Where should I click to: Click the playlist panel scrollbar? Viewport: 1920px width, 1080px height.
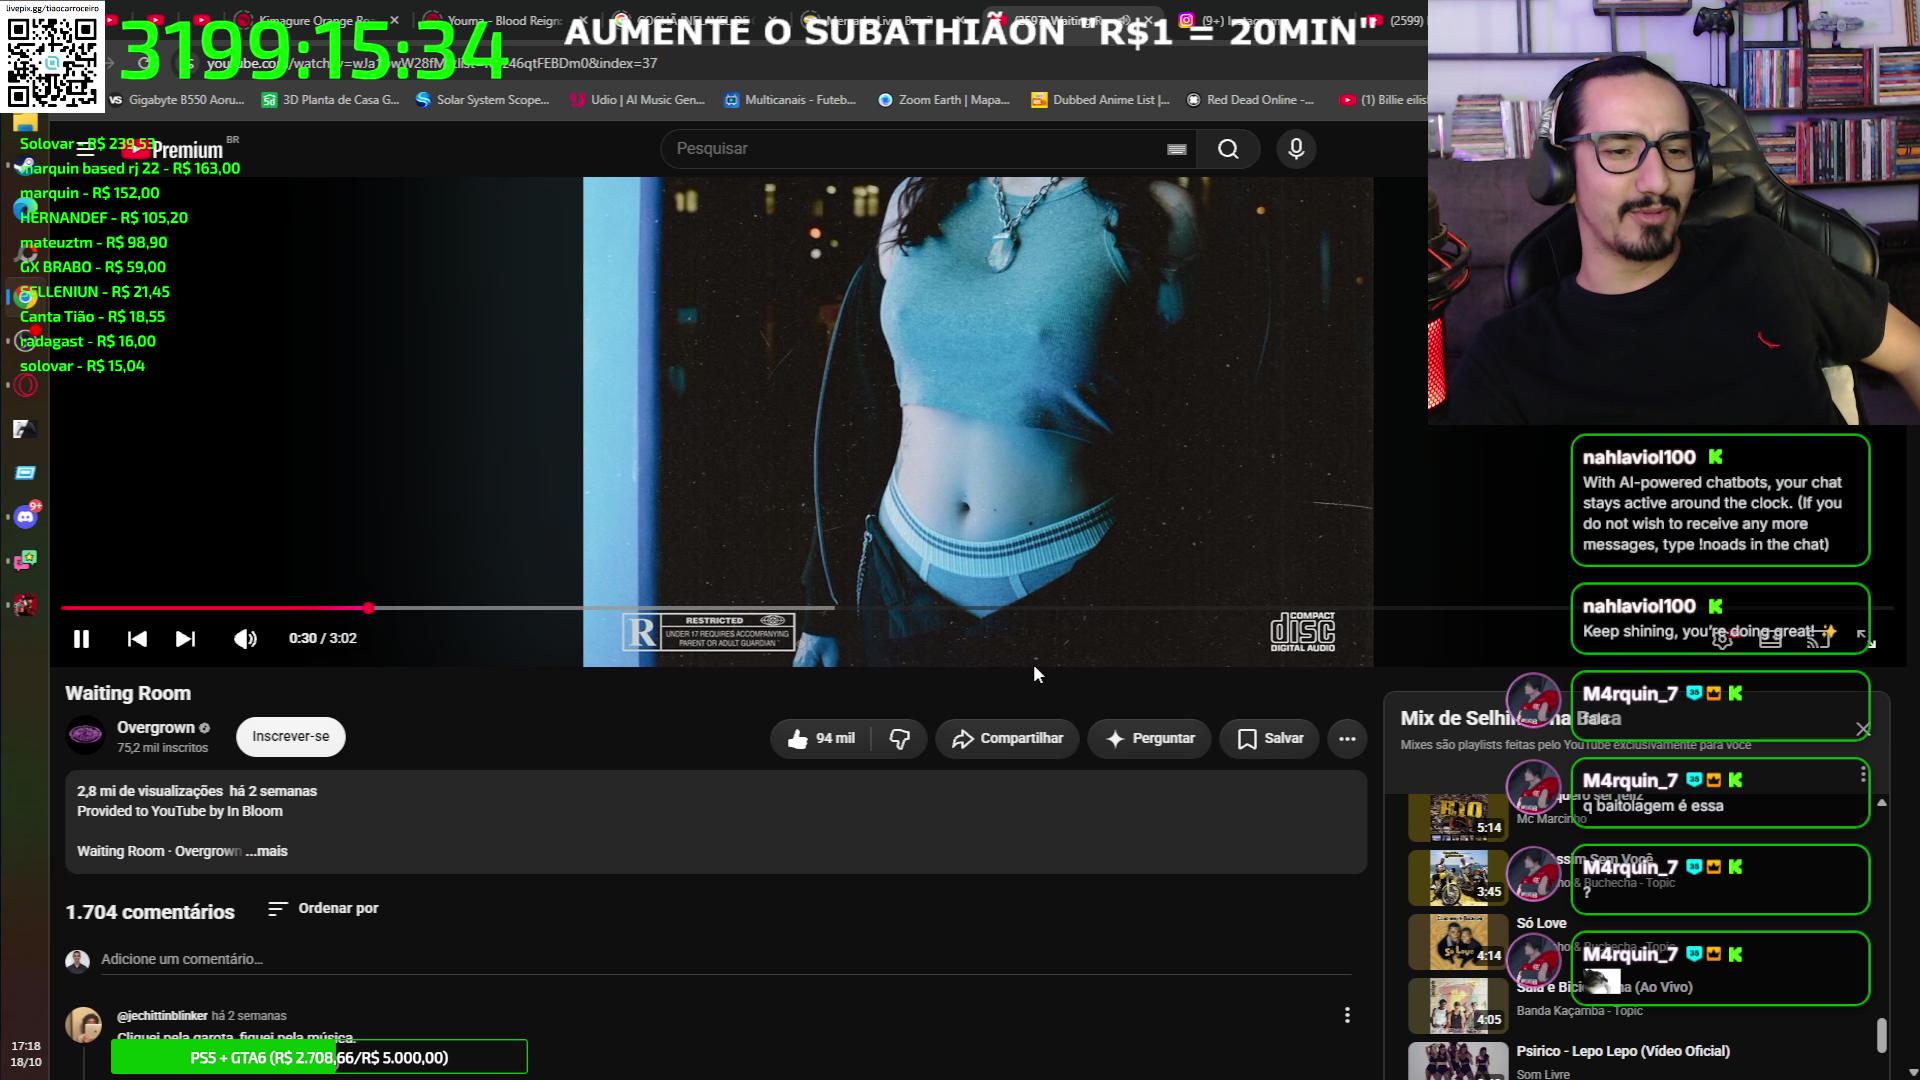click(x=1881, y=1035)
